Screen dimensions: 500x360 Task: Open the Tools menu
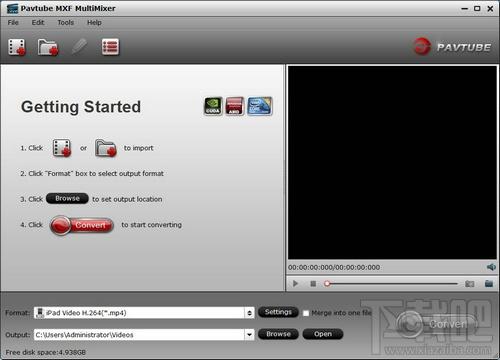[65, 23]
